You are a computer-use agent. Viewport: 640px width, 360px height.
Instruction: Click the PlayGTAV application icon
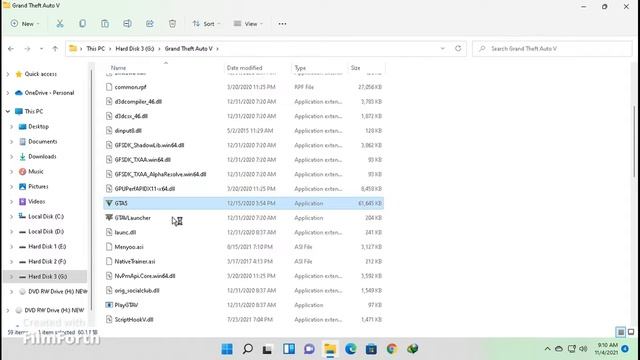[x=109, y=305]
